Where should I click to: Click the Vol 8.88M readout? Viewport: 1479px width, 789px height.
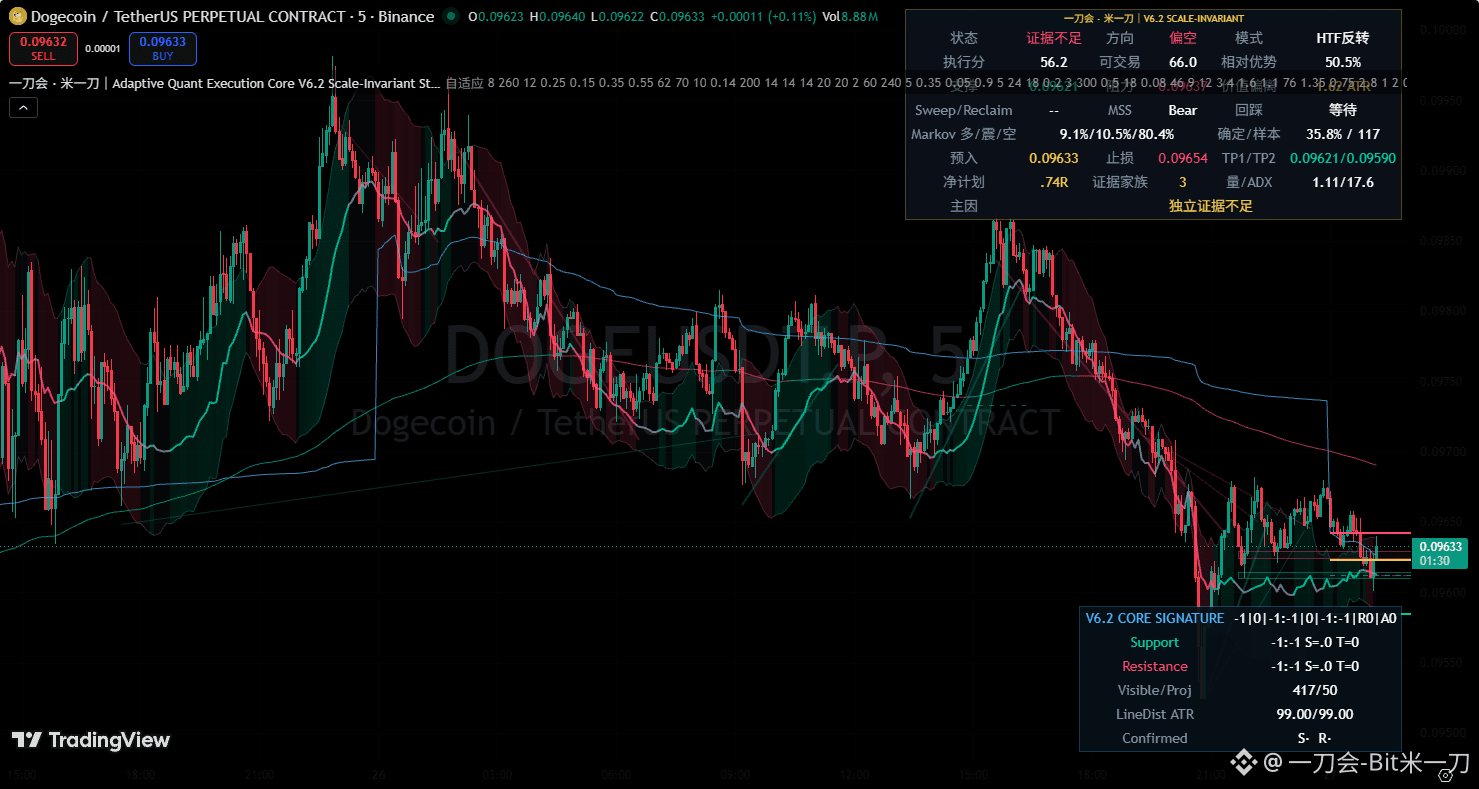[x=858, y=17]
